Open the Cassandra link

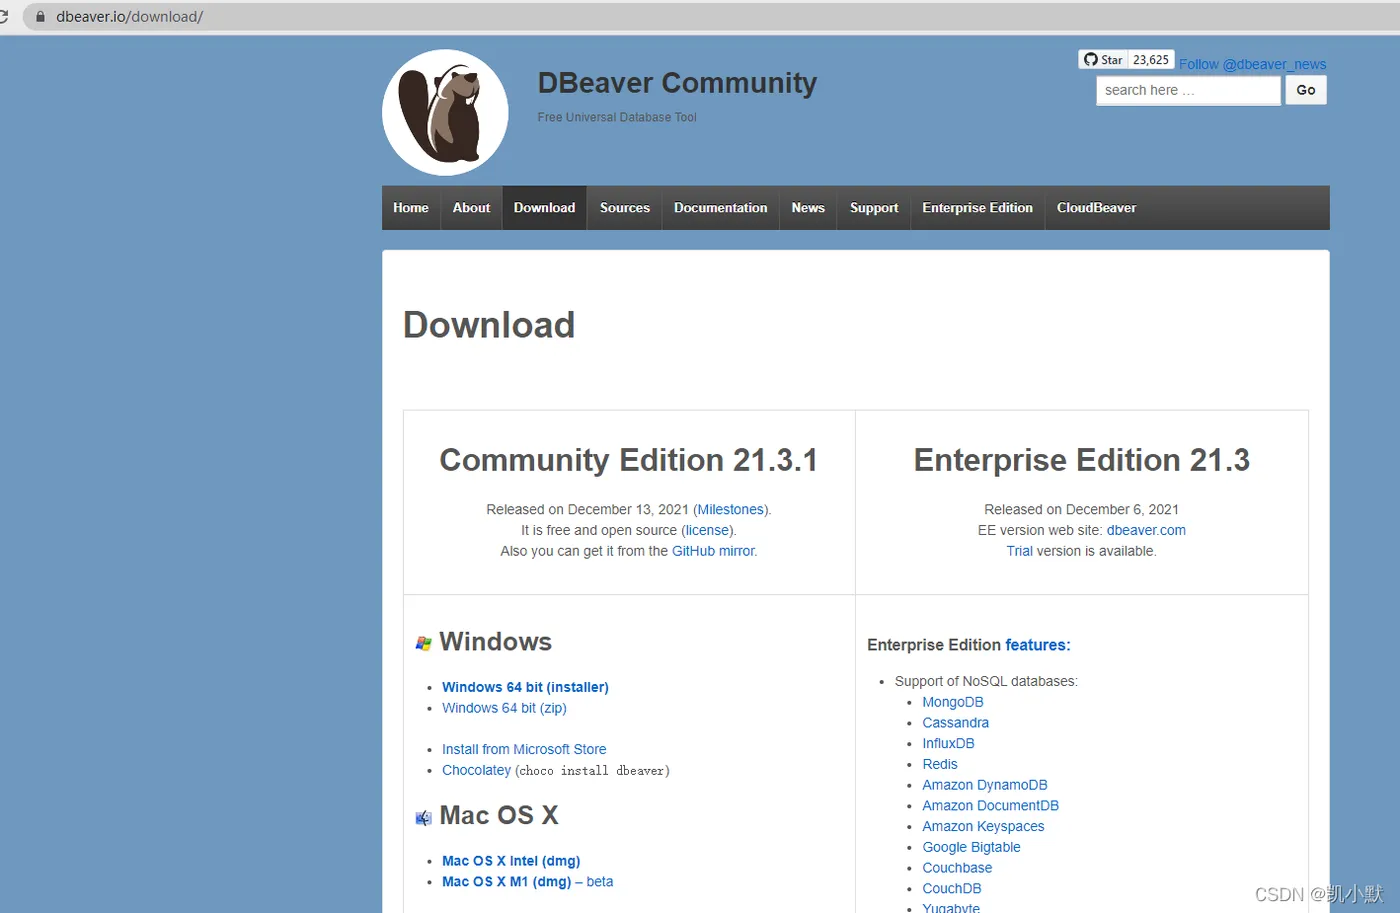pos(955,723)
